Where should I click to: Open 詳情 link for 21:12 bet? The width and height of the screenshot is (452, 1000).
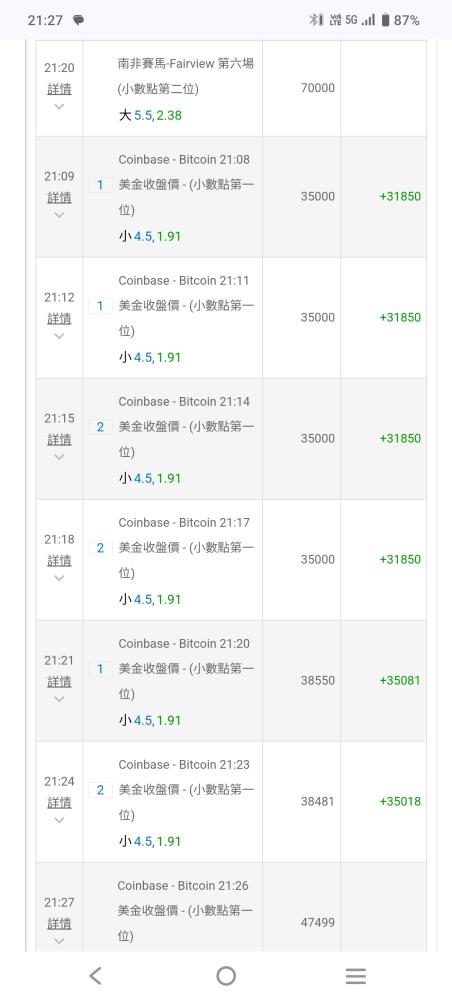[59, 318]
